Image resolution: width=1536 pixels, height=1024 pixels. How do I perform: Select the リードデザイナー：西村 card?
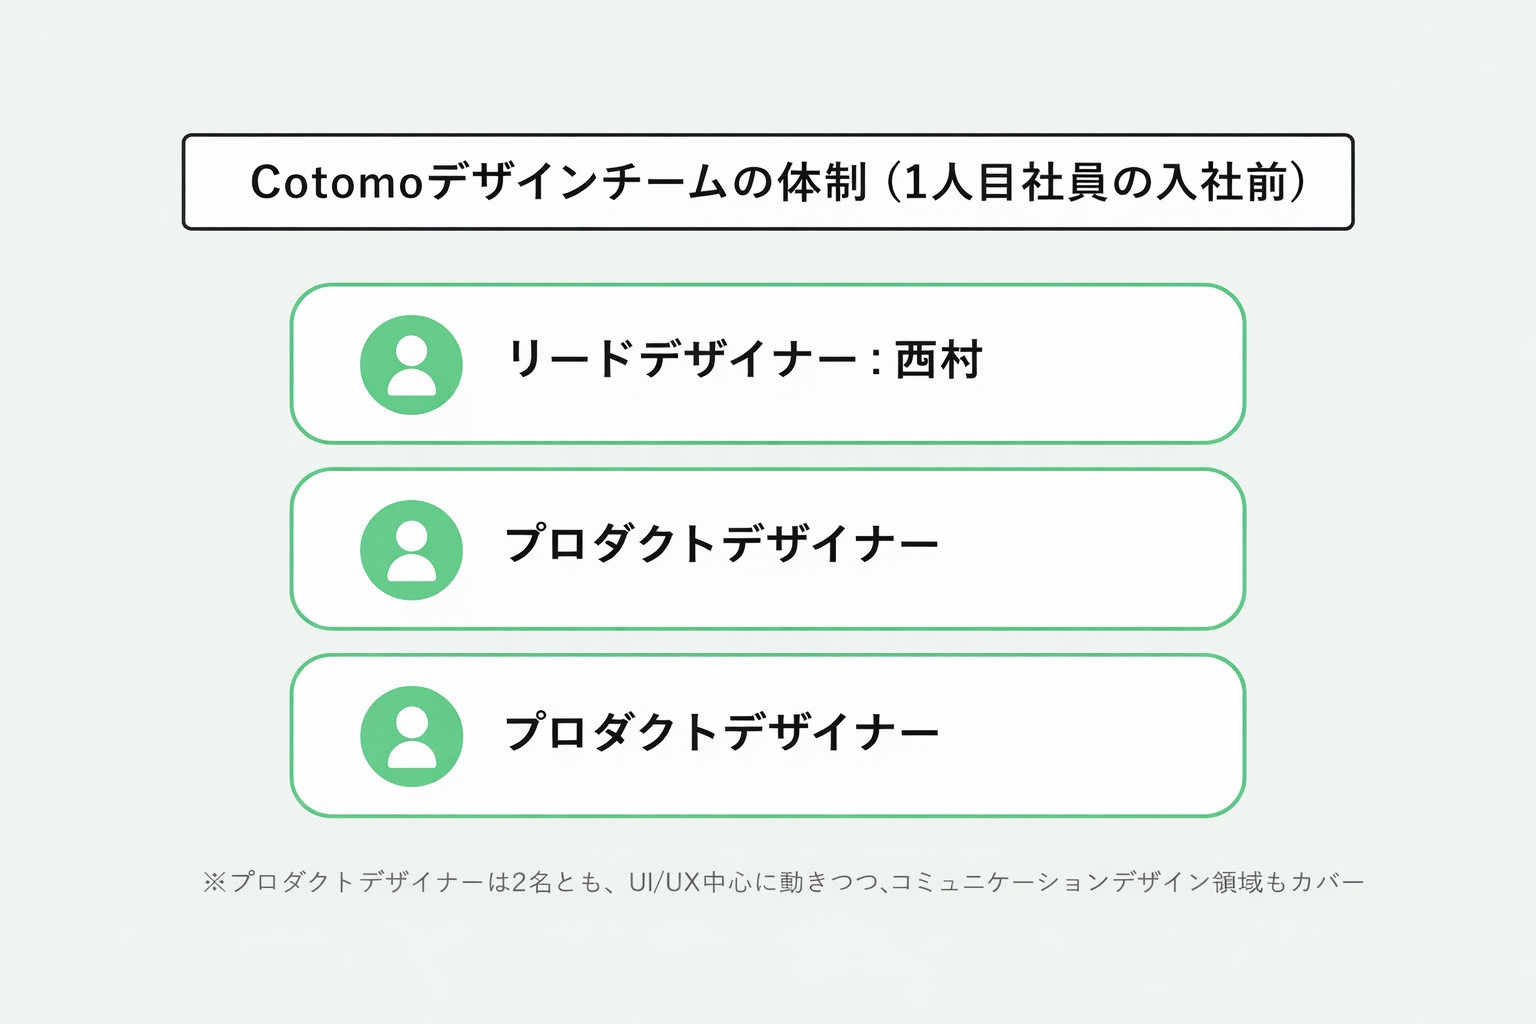[x=768, y=364]
